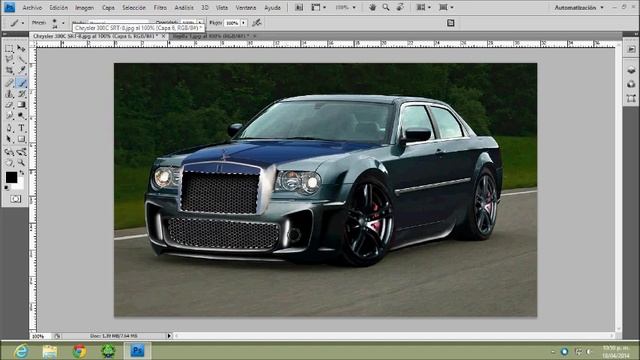Viewport: 640px width, 360px height.
Task: Select the highlighted Brush tool
Action: pos(21,83)
